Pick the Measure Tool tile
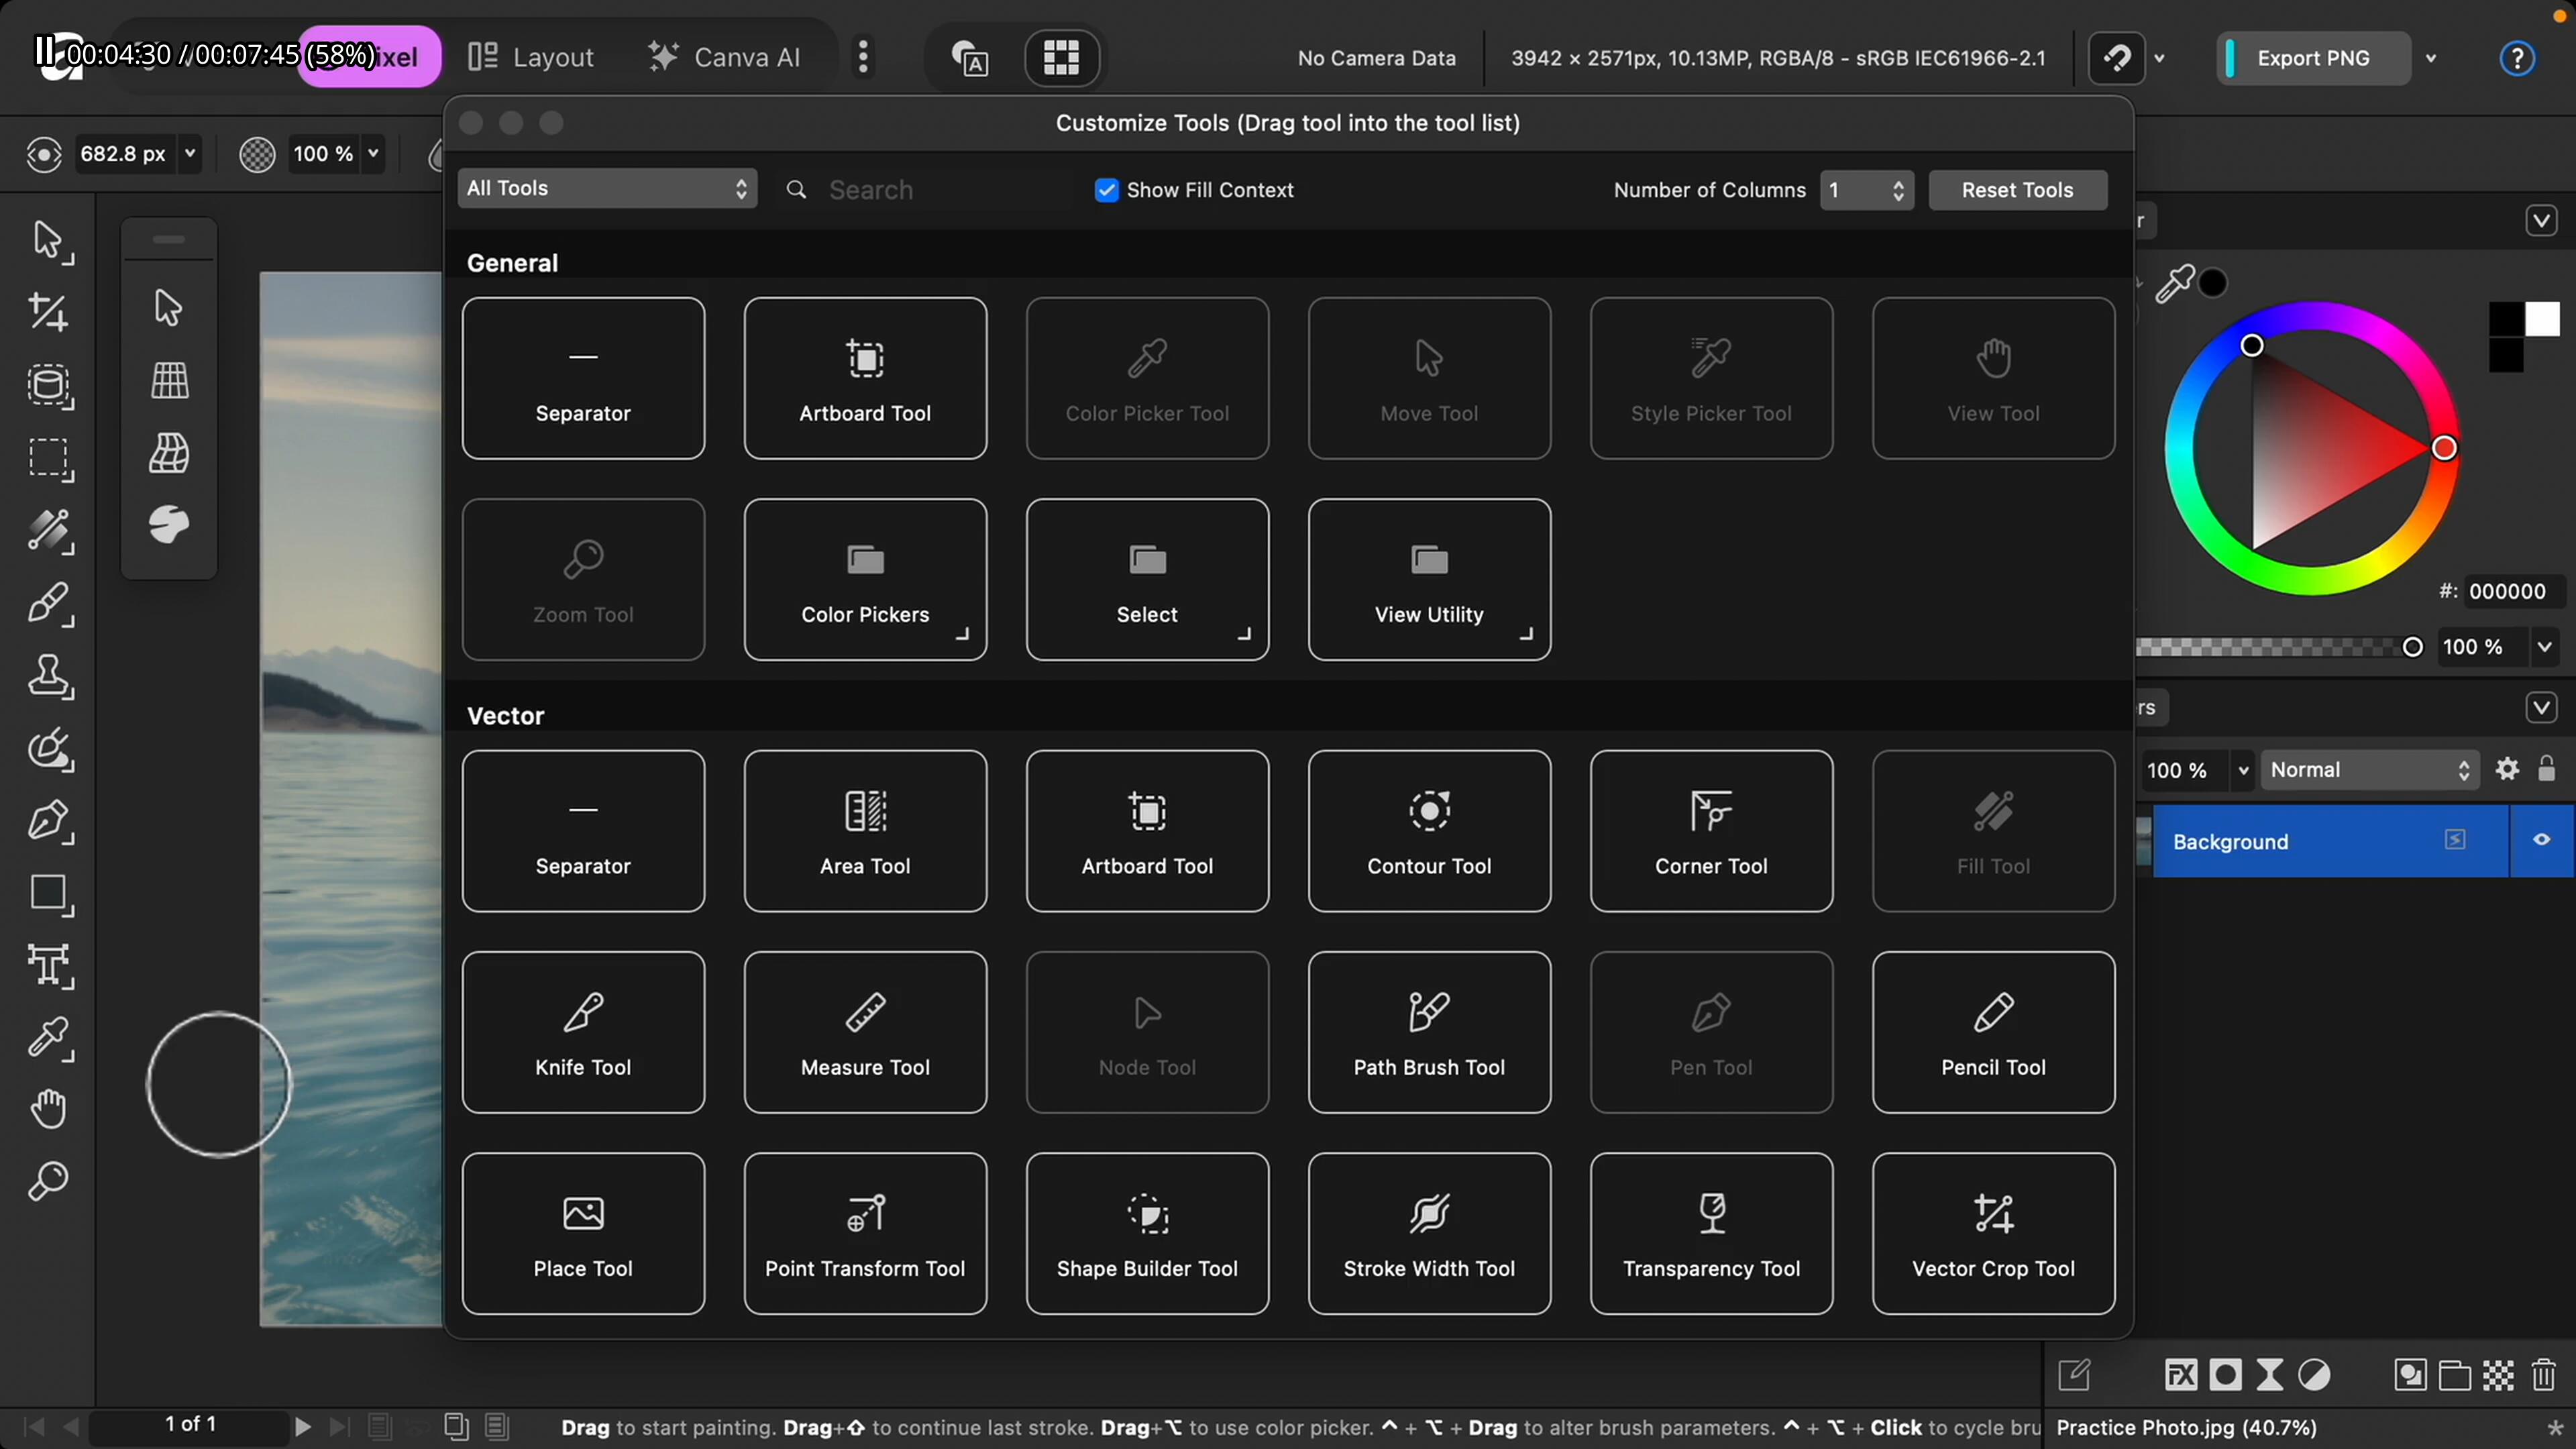 (865, 1032)
